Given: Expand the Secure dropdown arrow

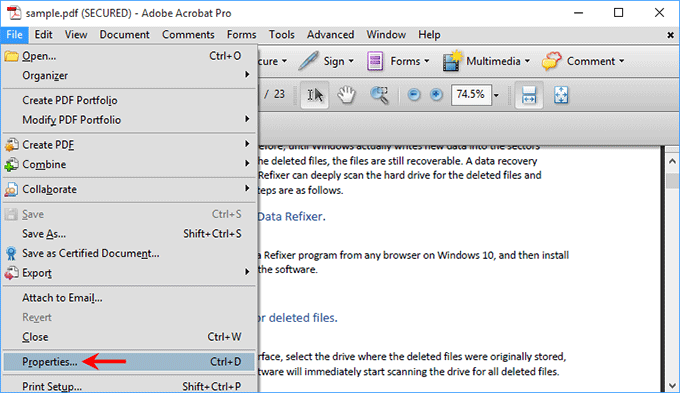Looking at the screenshot, I should [x=284, y=61].
